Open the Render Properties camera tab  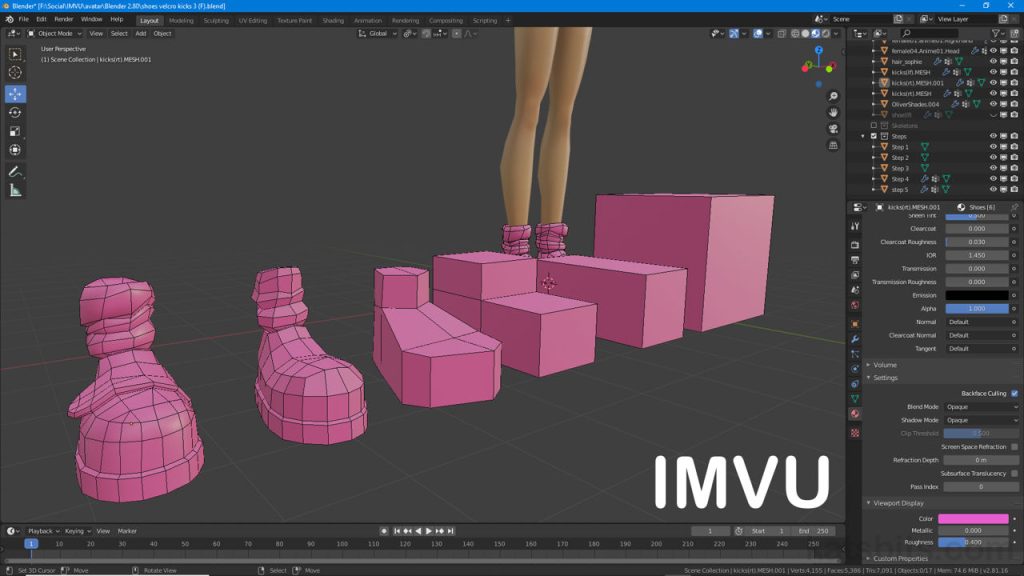click(x=855, y=246)
